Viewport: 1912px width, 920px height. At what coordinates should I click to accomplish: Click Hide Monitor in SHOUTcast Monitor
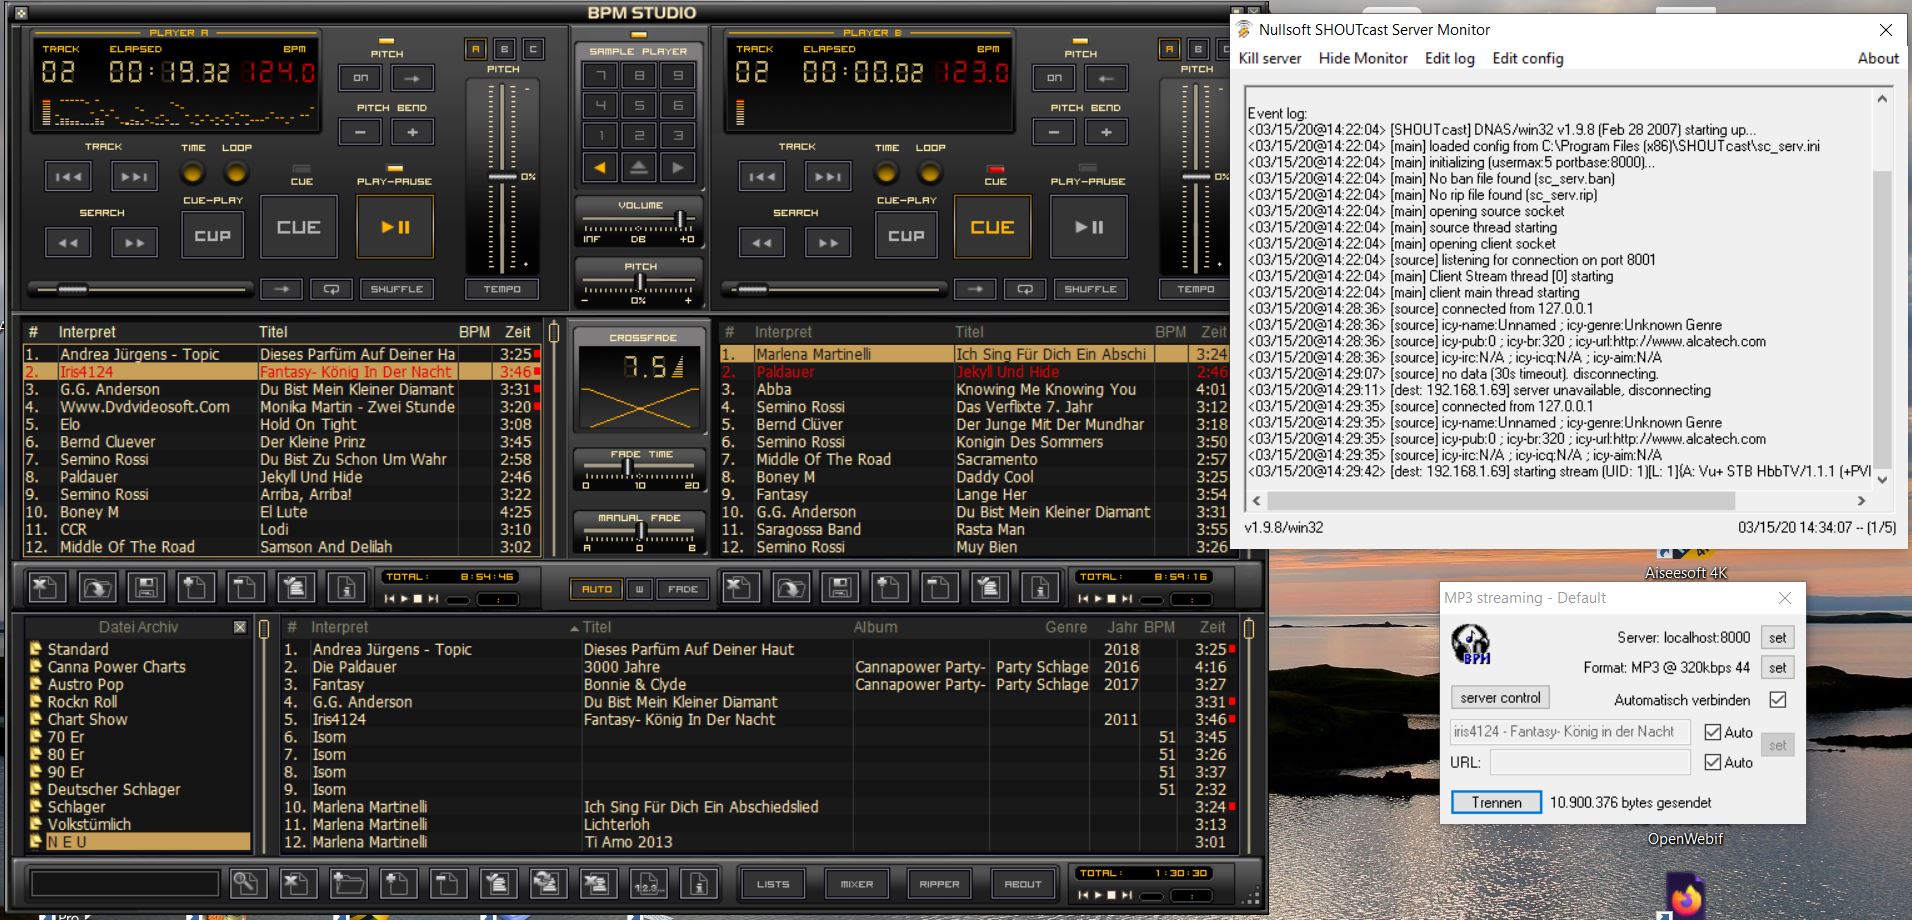[x=1363, y=58]
